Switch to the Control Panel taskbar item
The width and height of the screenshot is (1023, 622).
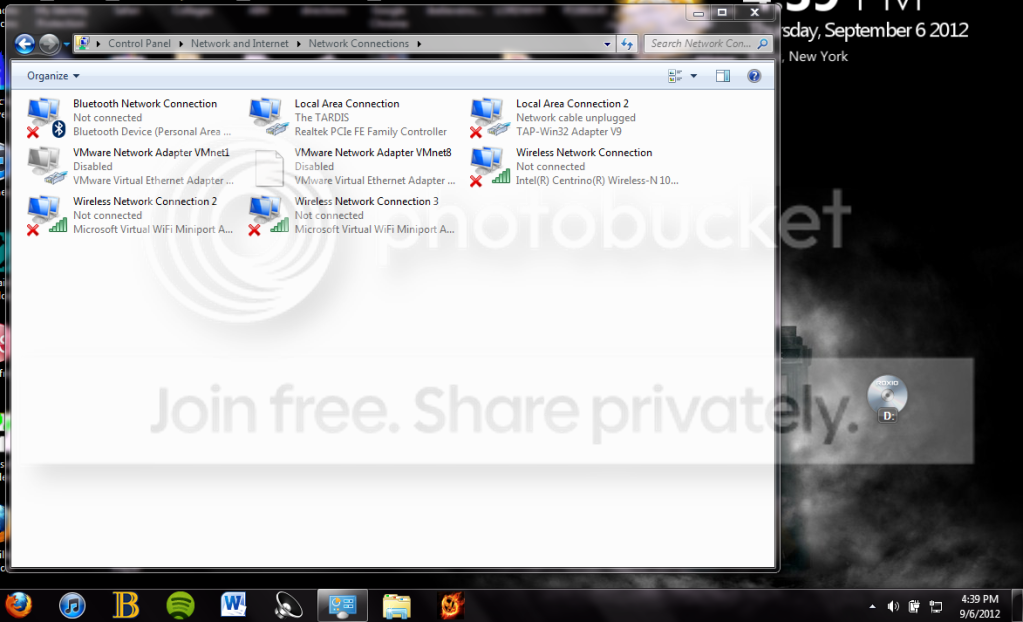tap(343, 606)
